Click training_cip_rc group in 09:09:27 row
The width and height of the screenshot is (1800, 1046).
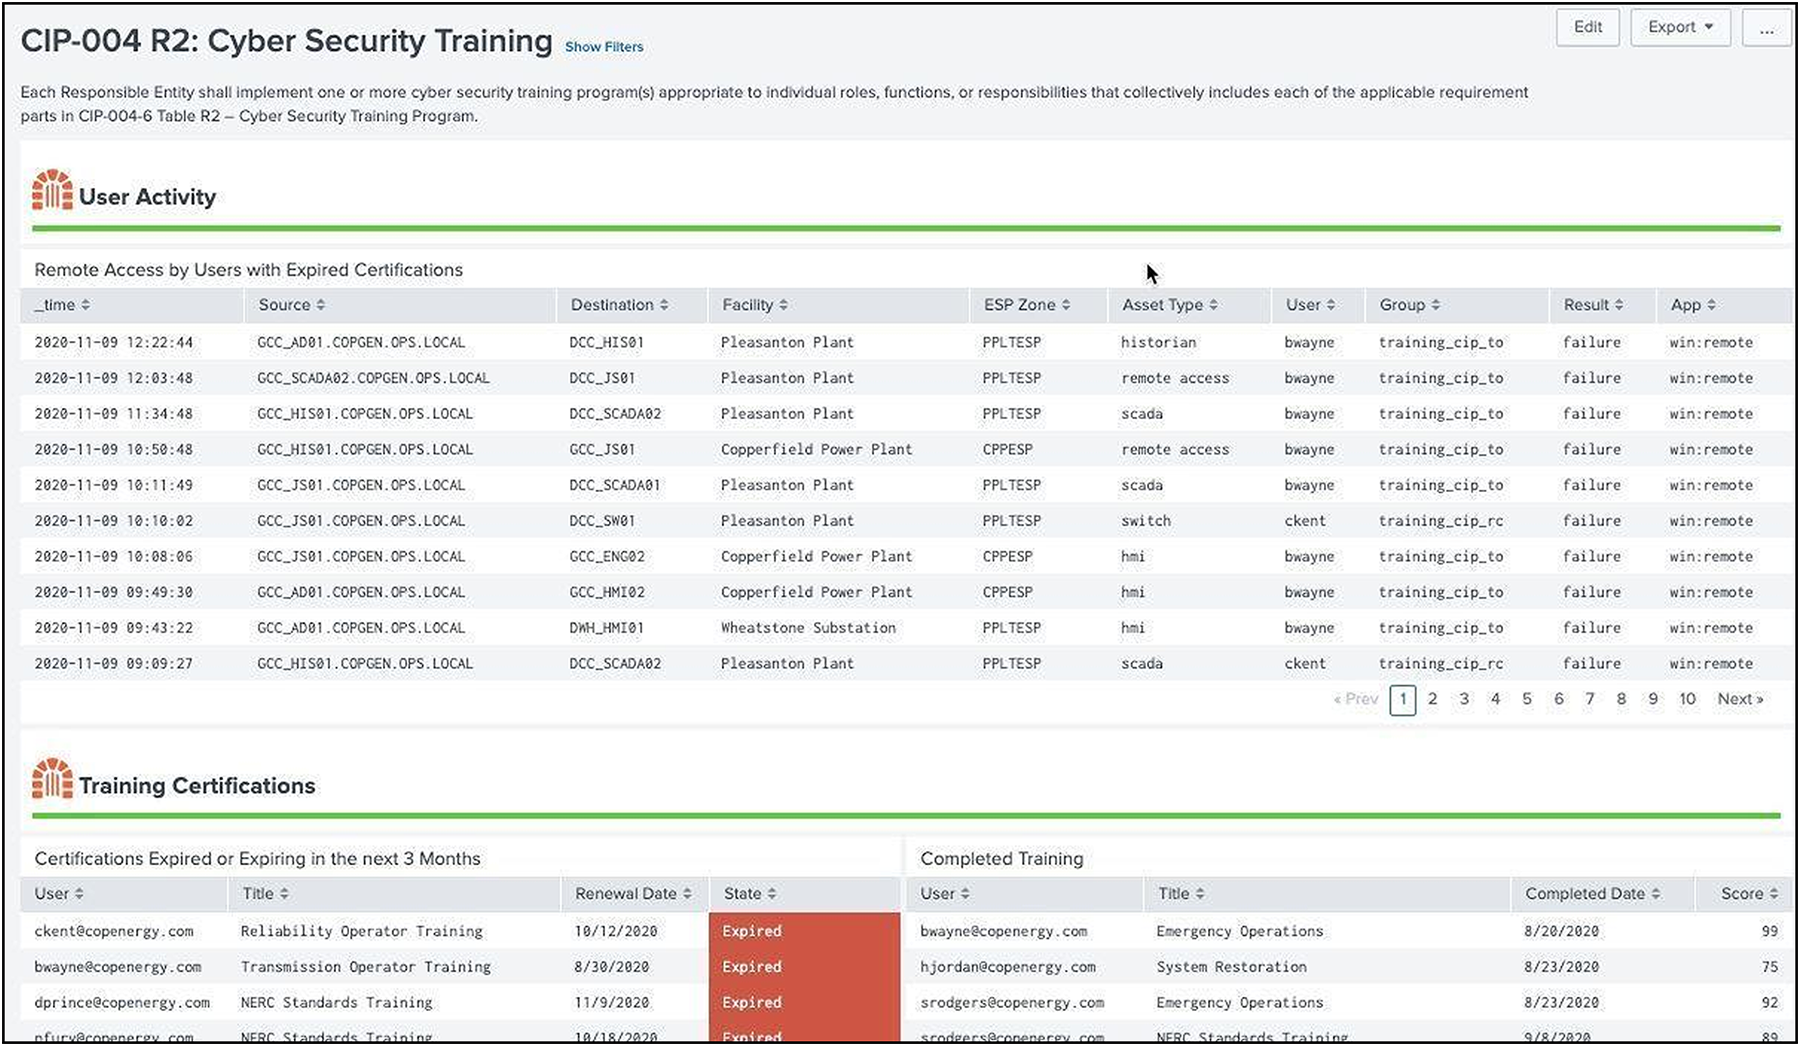1441,664
